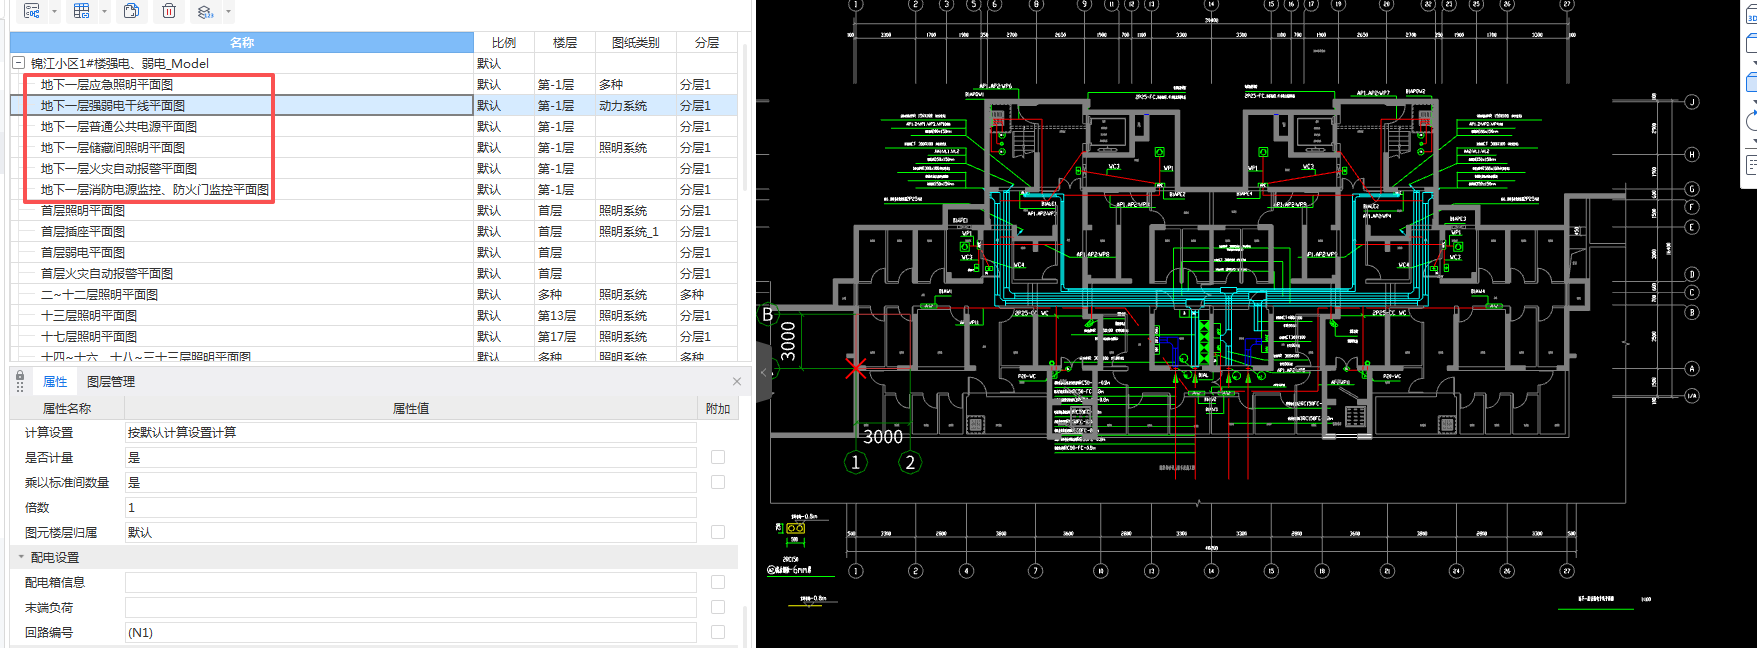Viewport: 1757px width, 648px height.
Task: Select the 首层照明平面图 row
Action: [373, 211]
